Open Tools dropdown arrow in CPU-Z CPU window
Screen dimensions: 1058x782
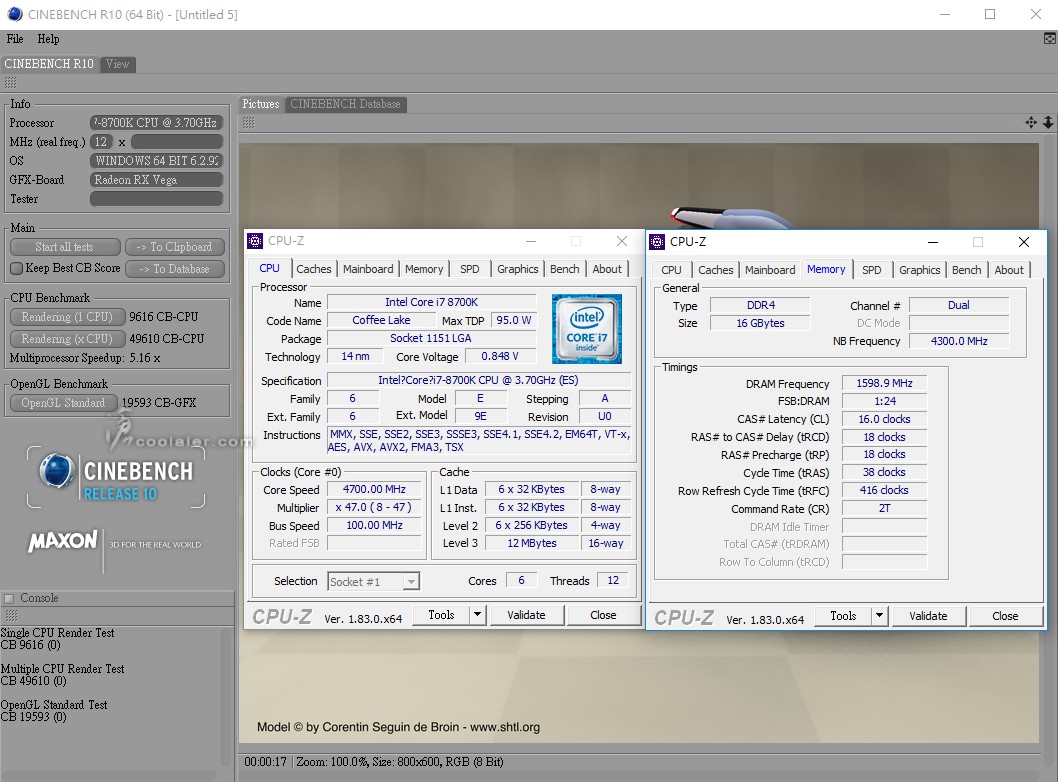point(477,615)
